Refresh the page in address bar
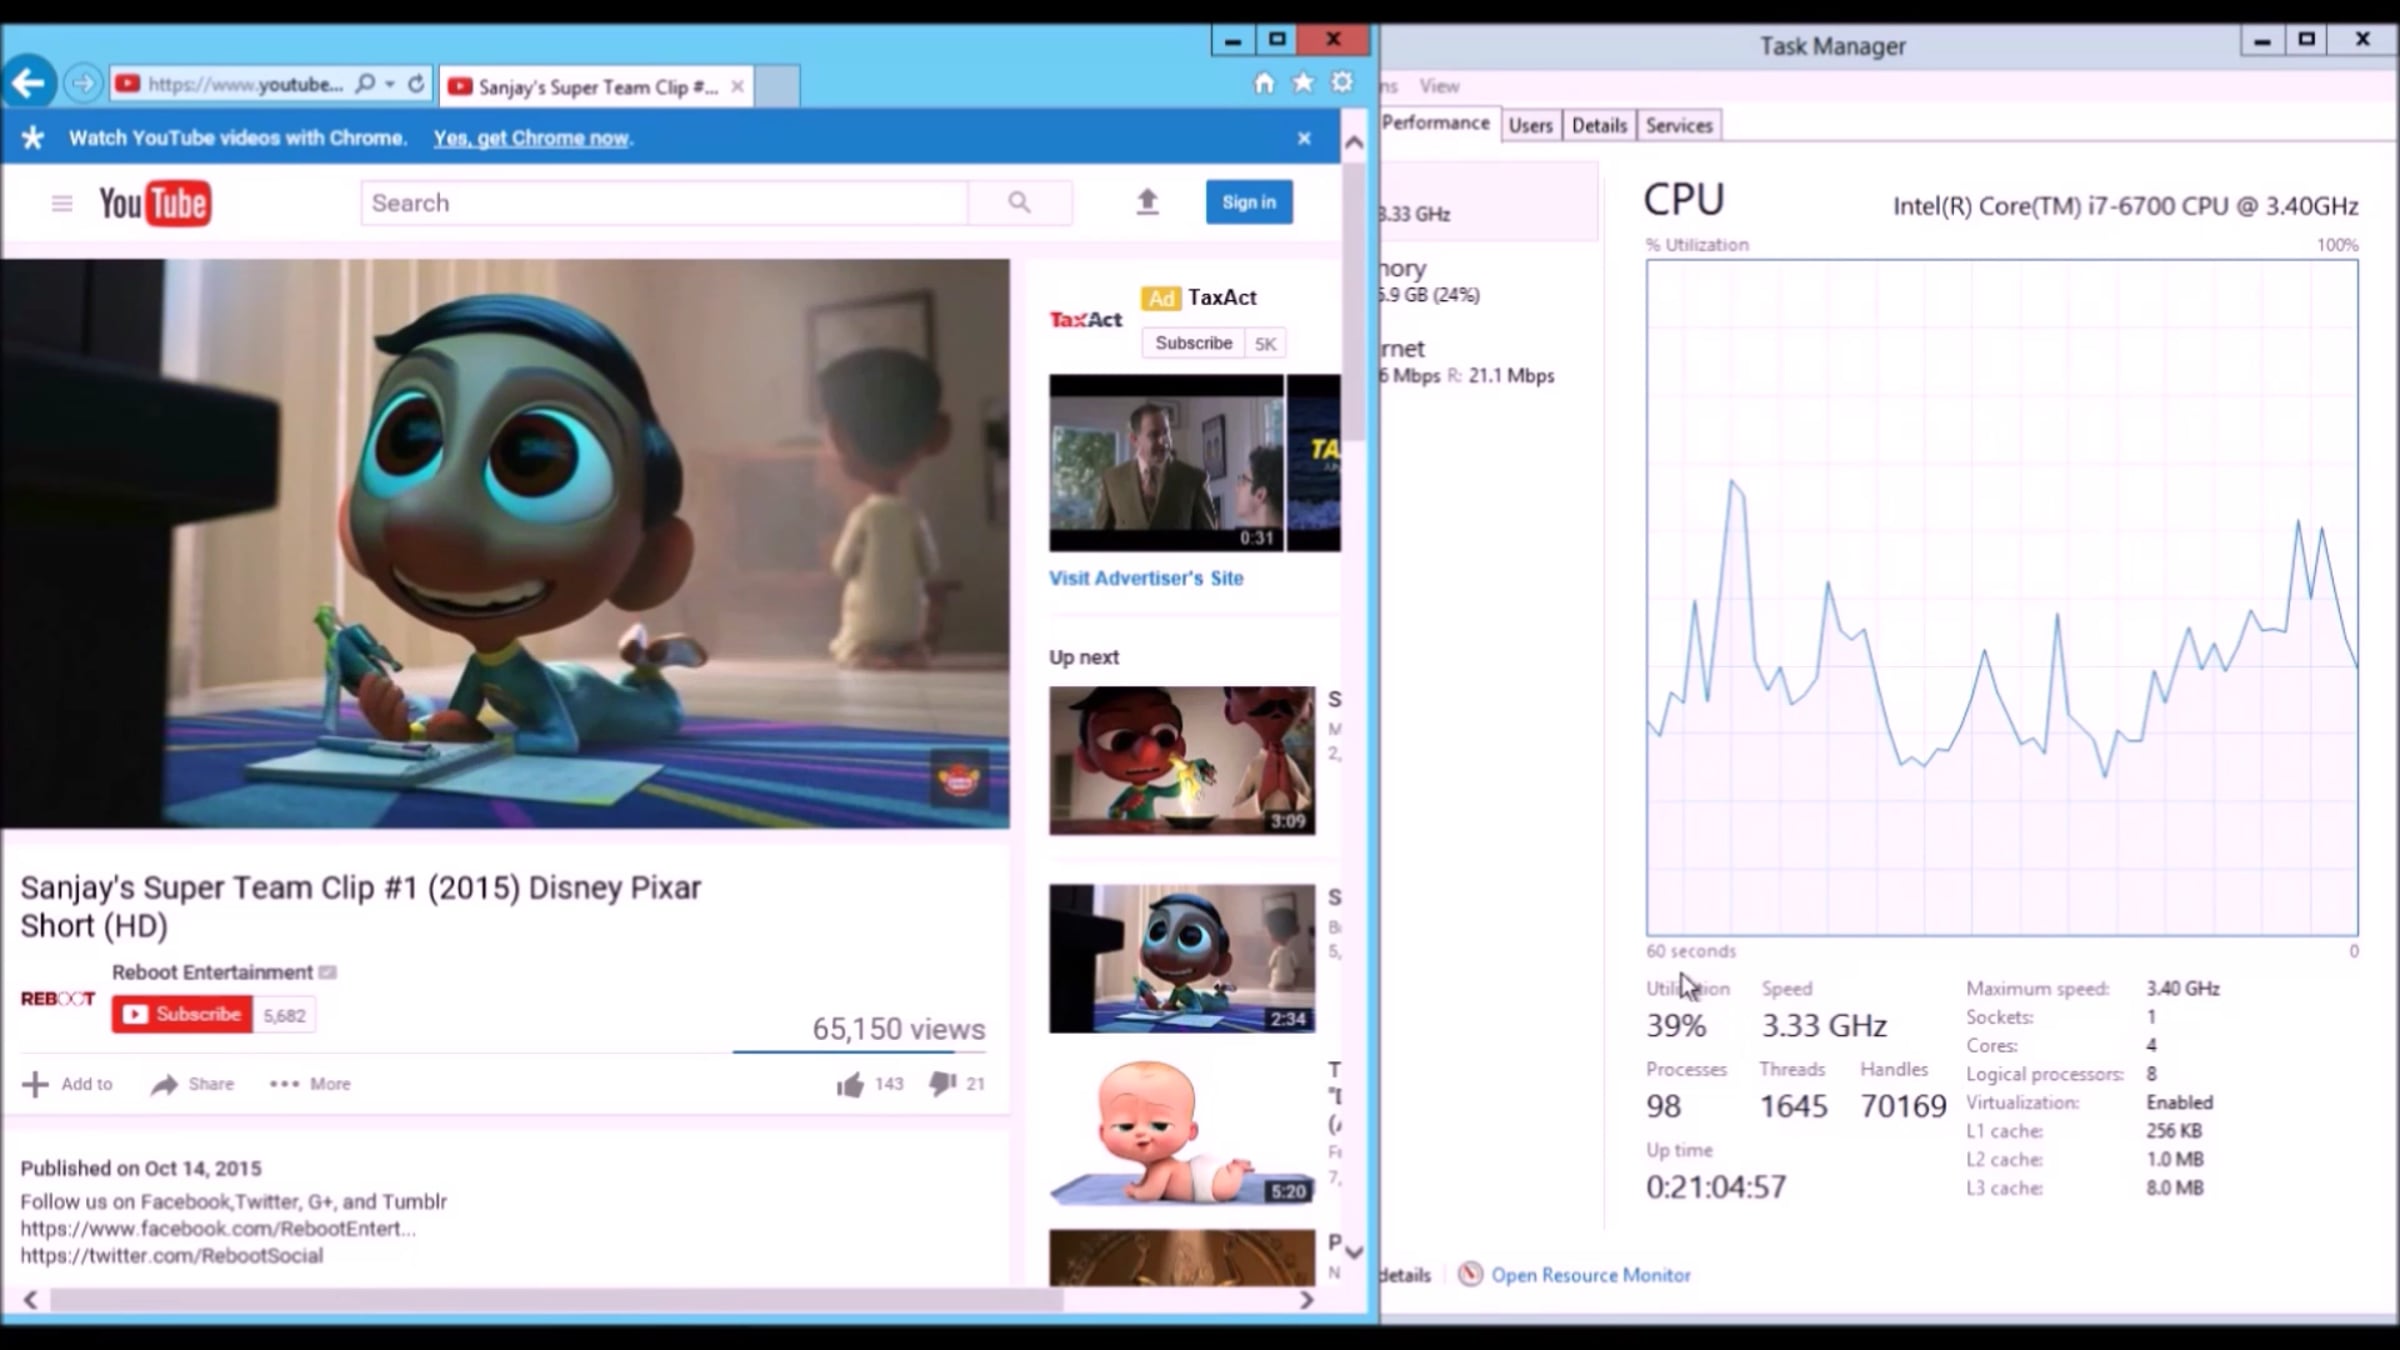 pos(416,84)
